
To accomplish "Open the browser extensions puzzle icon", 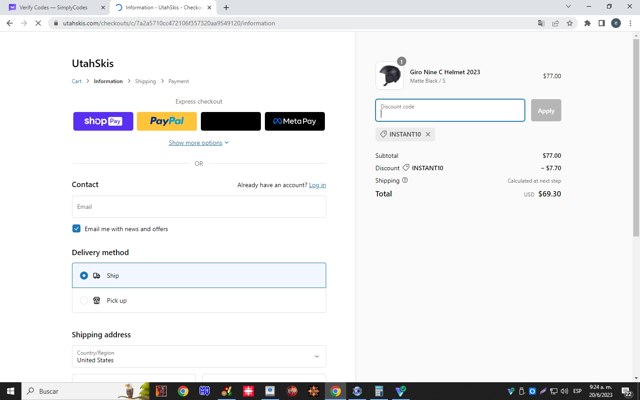I will tap(587, 23).
